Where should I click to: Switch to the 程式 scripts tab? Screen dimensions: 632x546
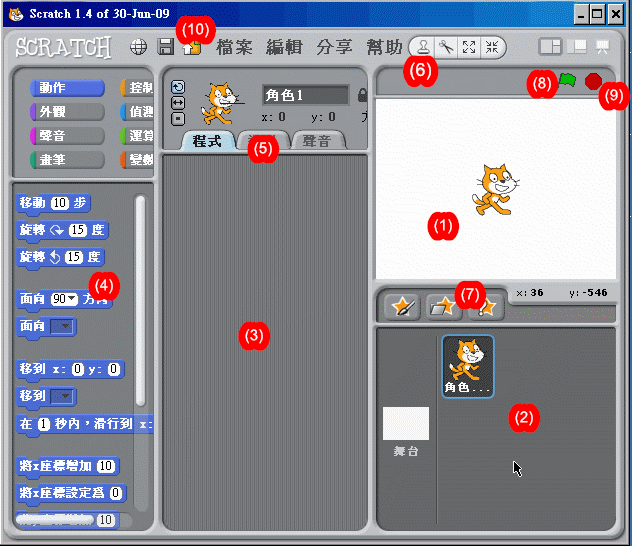[207, 141]
